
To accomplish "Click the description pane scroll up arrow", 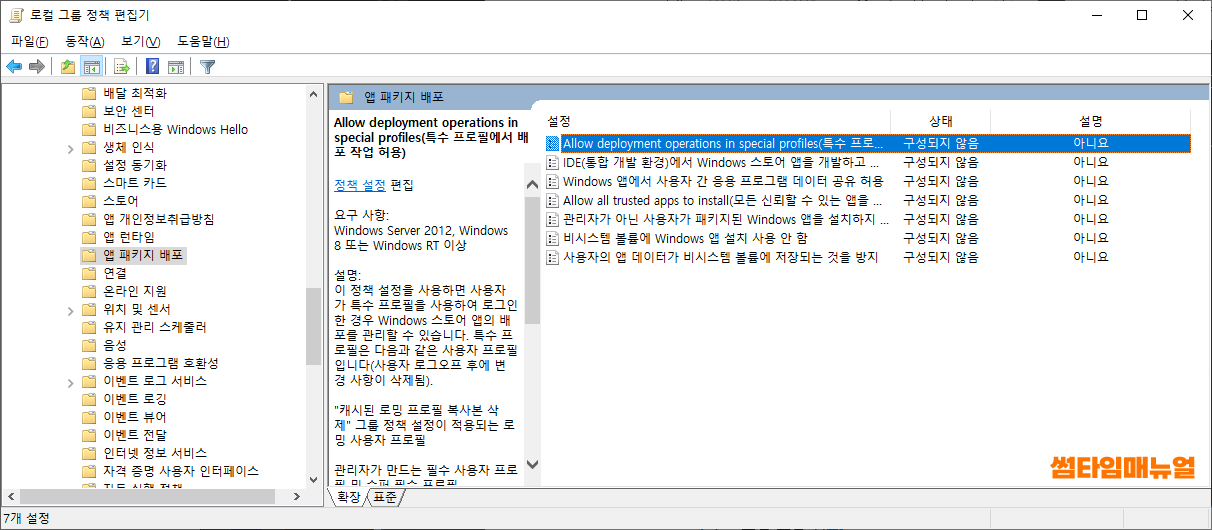I will coord(531,183).
